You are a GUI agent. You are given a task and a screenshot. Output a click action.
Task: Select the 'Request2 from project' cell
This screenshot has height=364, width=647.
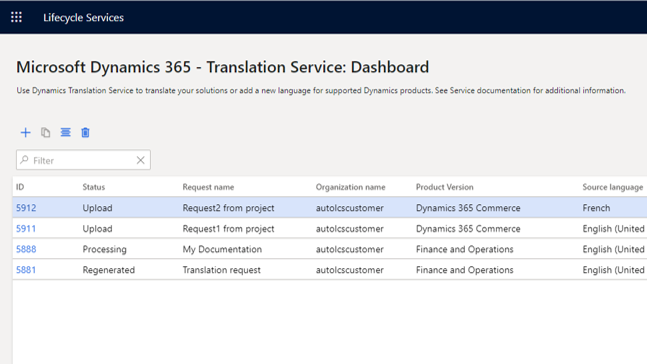pos(228,208)
